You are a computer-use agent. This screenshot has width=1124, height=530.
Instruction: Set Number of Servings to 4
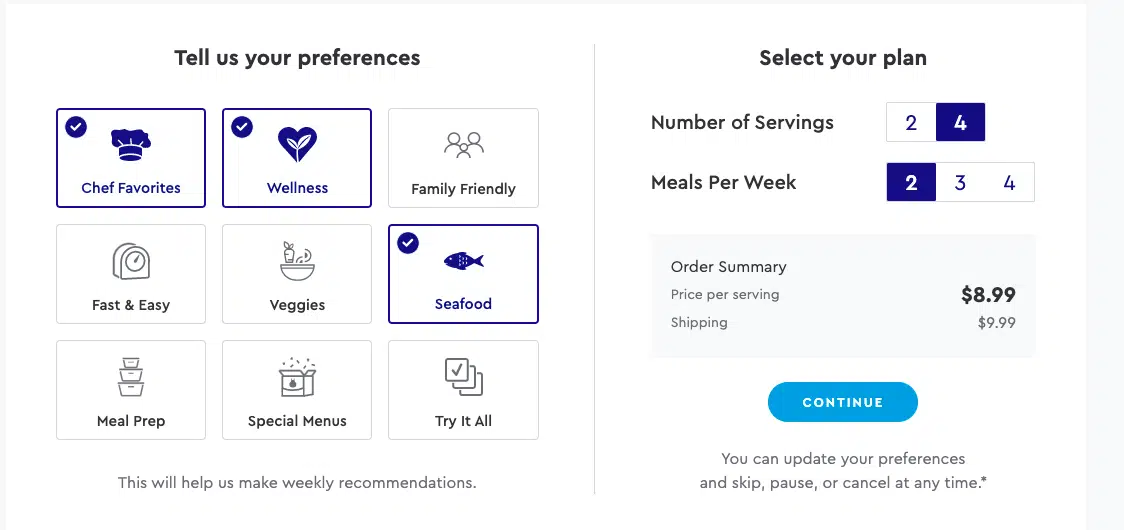[x=961, y=123]
